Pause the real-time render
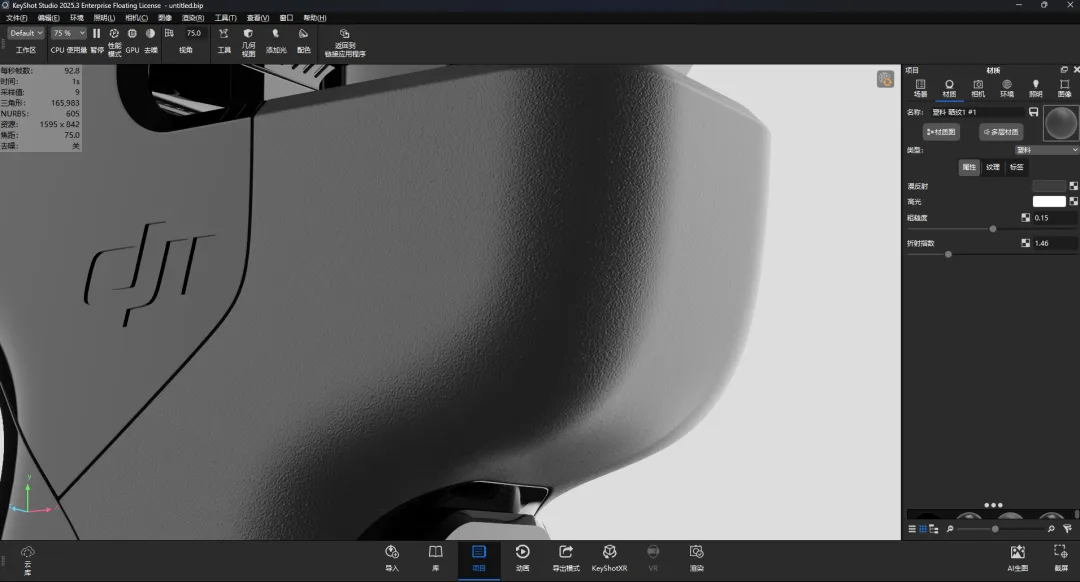 (96, 33)
